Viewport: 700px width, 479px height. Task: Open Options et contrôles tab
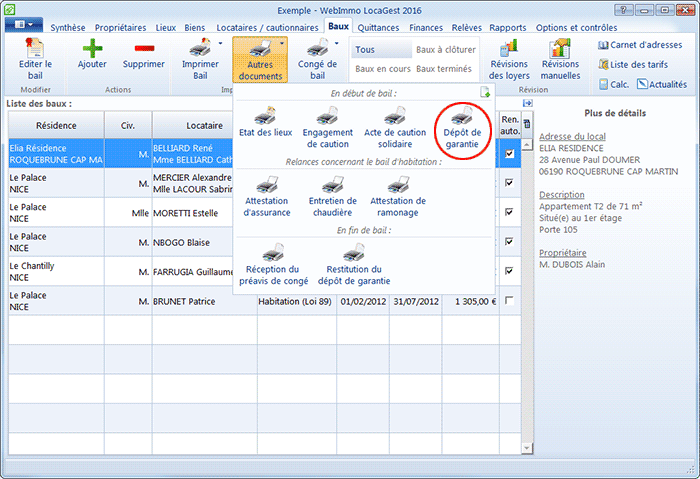click(576, 28)
